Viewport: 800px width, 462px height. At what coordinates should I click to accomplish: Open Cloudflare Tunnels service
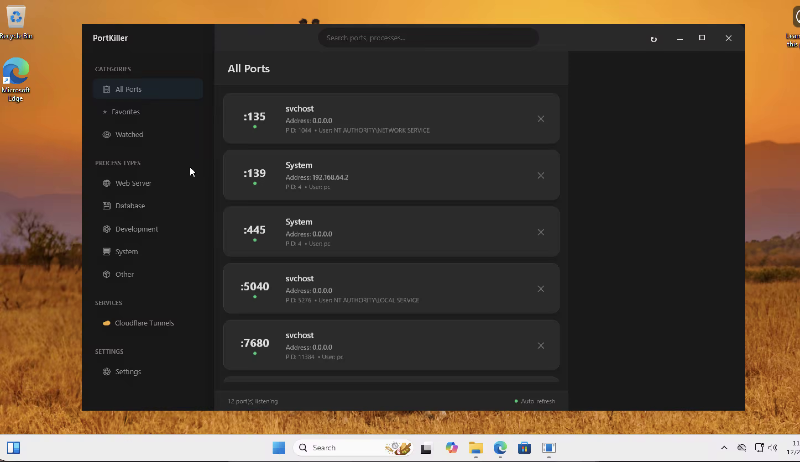(144, 323)
